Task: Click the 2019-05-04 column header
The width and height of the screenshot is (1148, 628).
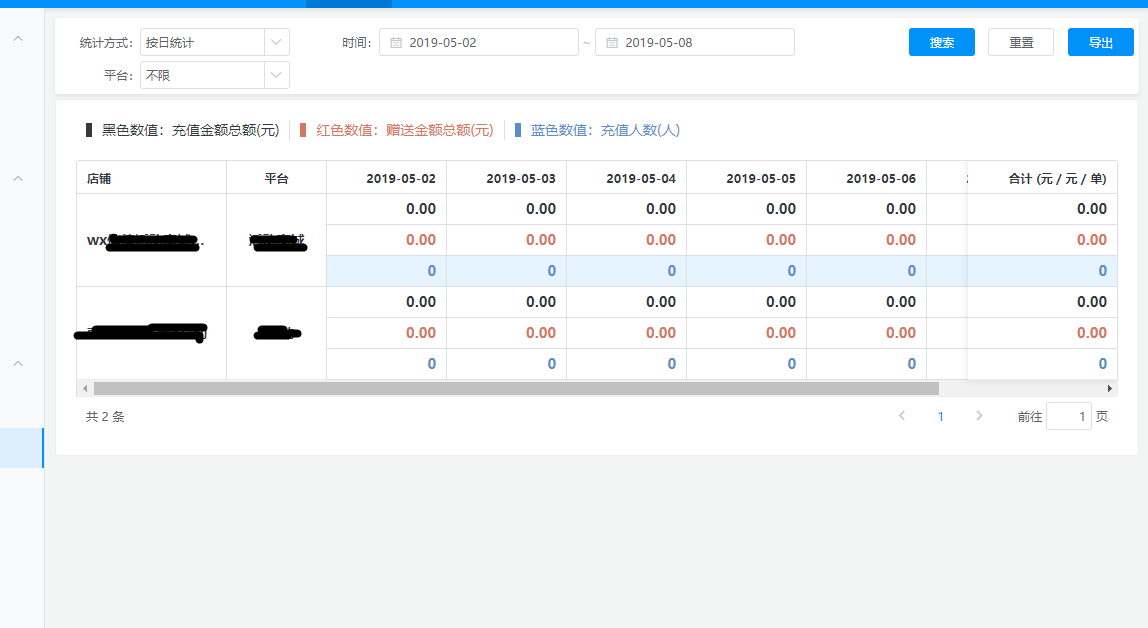Action: tap(627, 179)
